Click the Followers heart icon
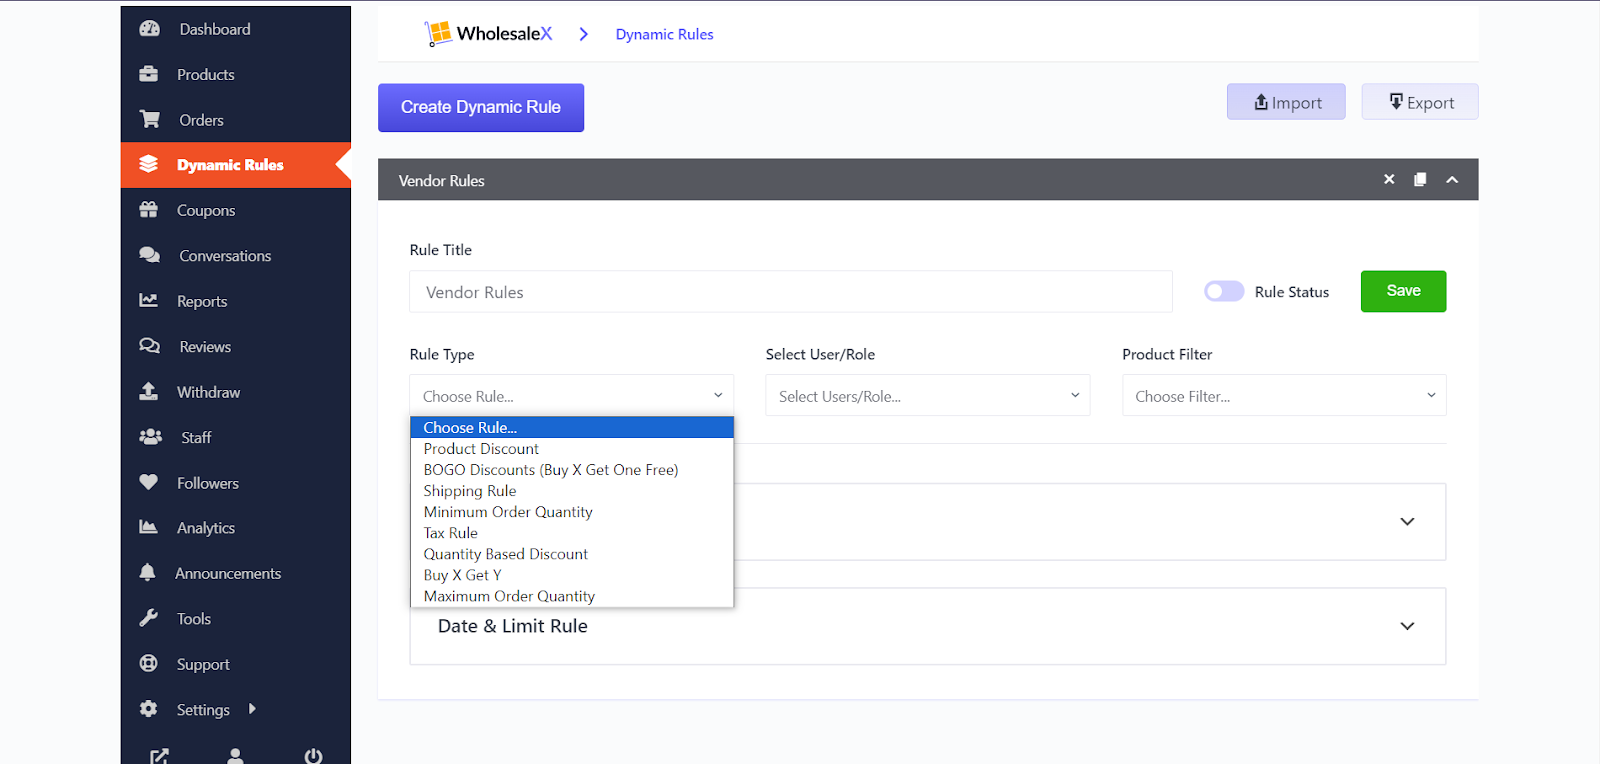This screenshot has width=1600, height=764. click(149, 482)
